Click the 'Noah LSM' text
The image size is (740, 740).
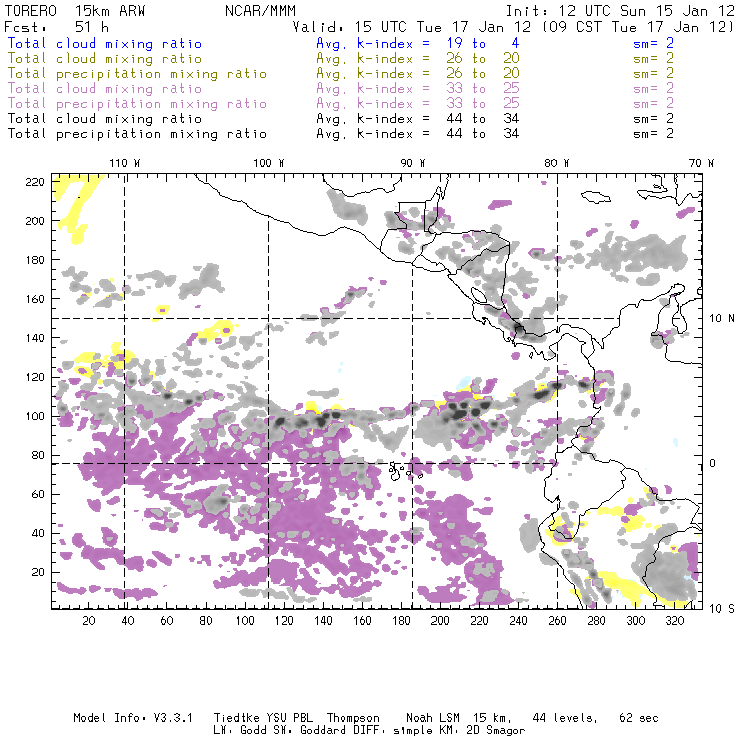point(433,718)
